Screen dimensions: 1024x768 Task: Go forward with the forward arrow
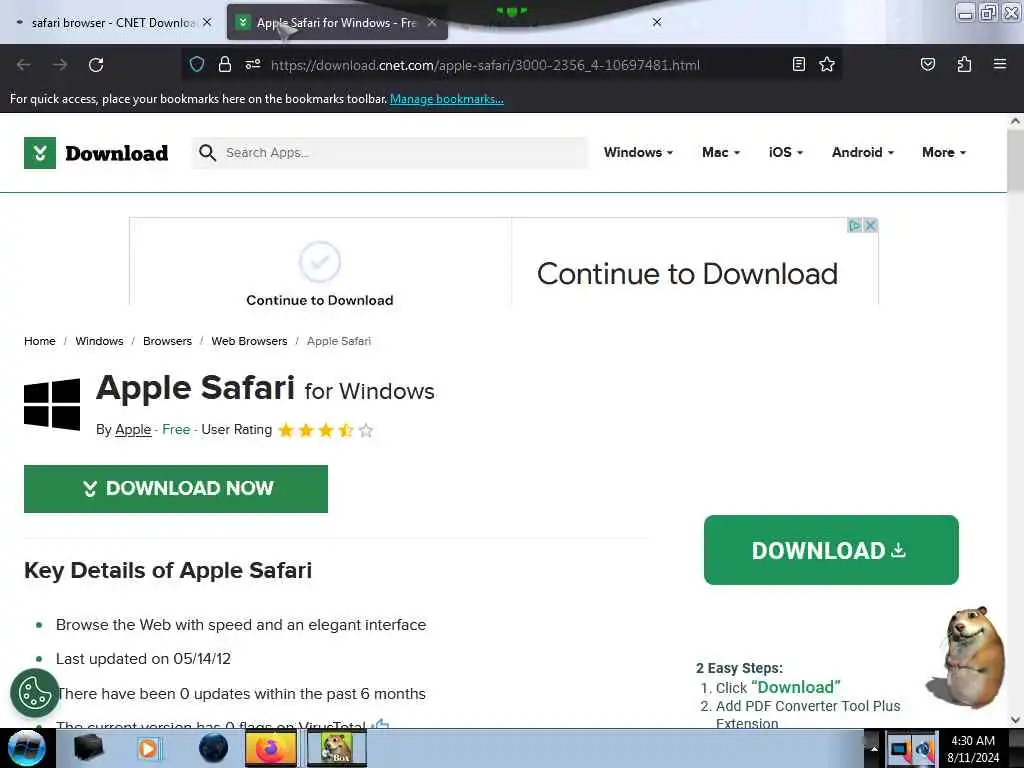pos(59,65)
